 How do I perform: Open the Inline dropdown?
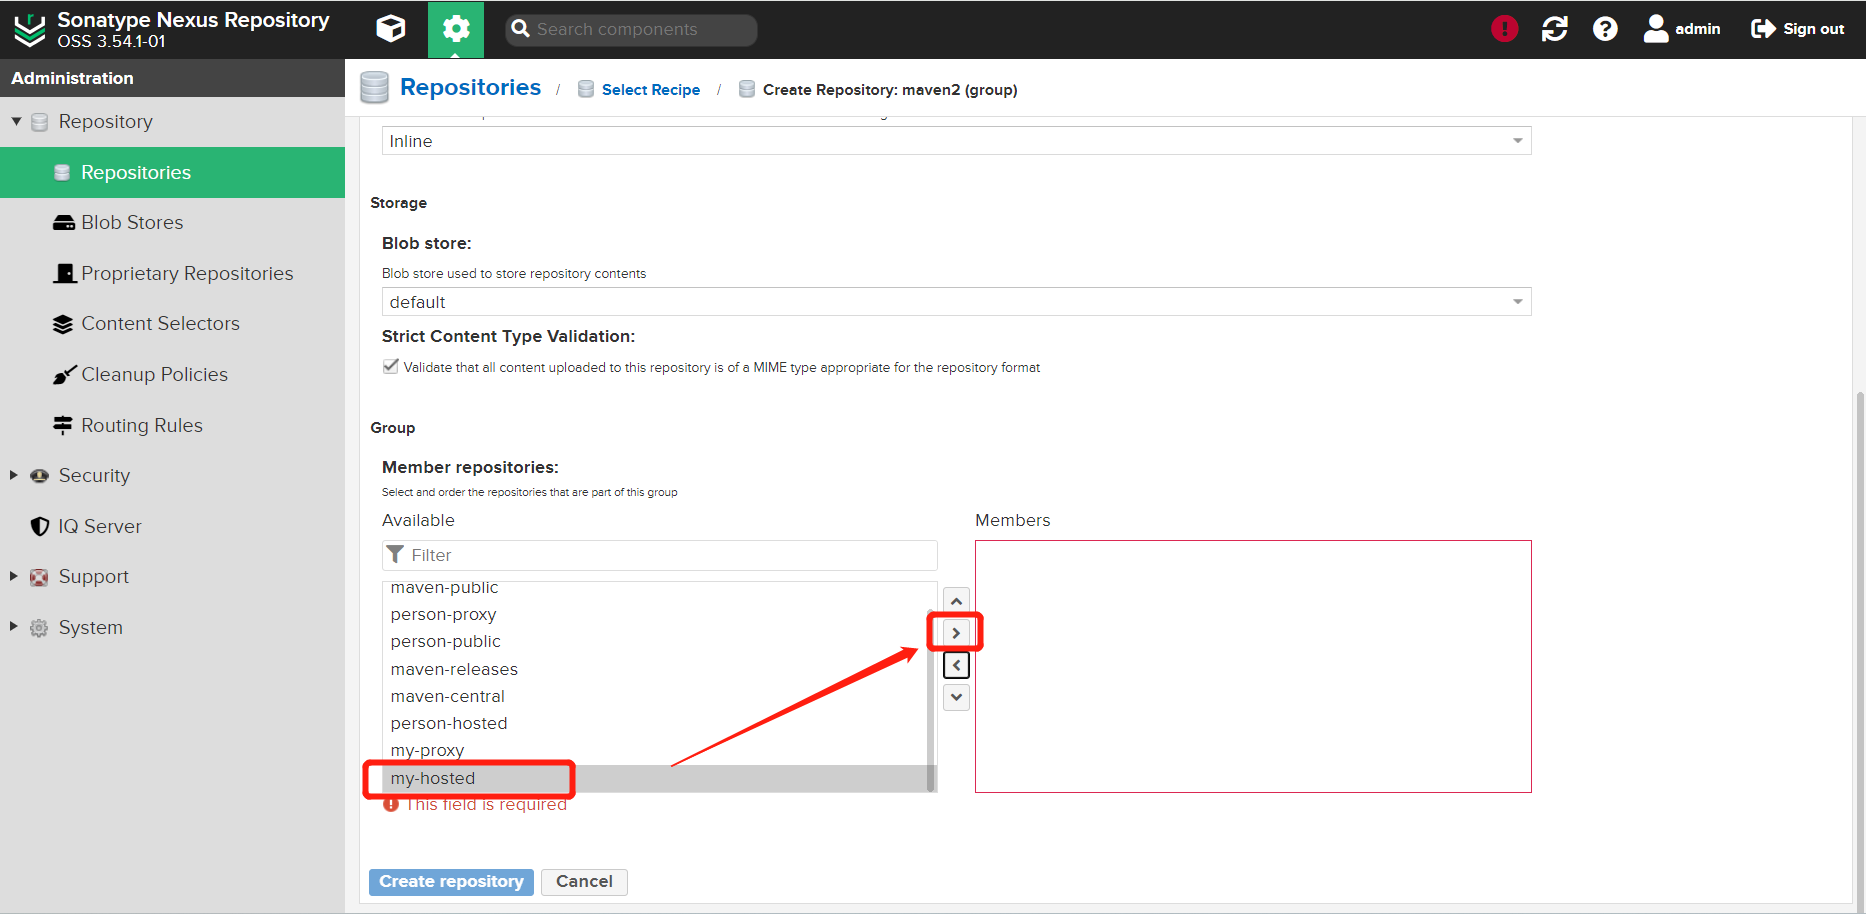pyautogui.click(x=956, y=141)
